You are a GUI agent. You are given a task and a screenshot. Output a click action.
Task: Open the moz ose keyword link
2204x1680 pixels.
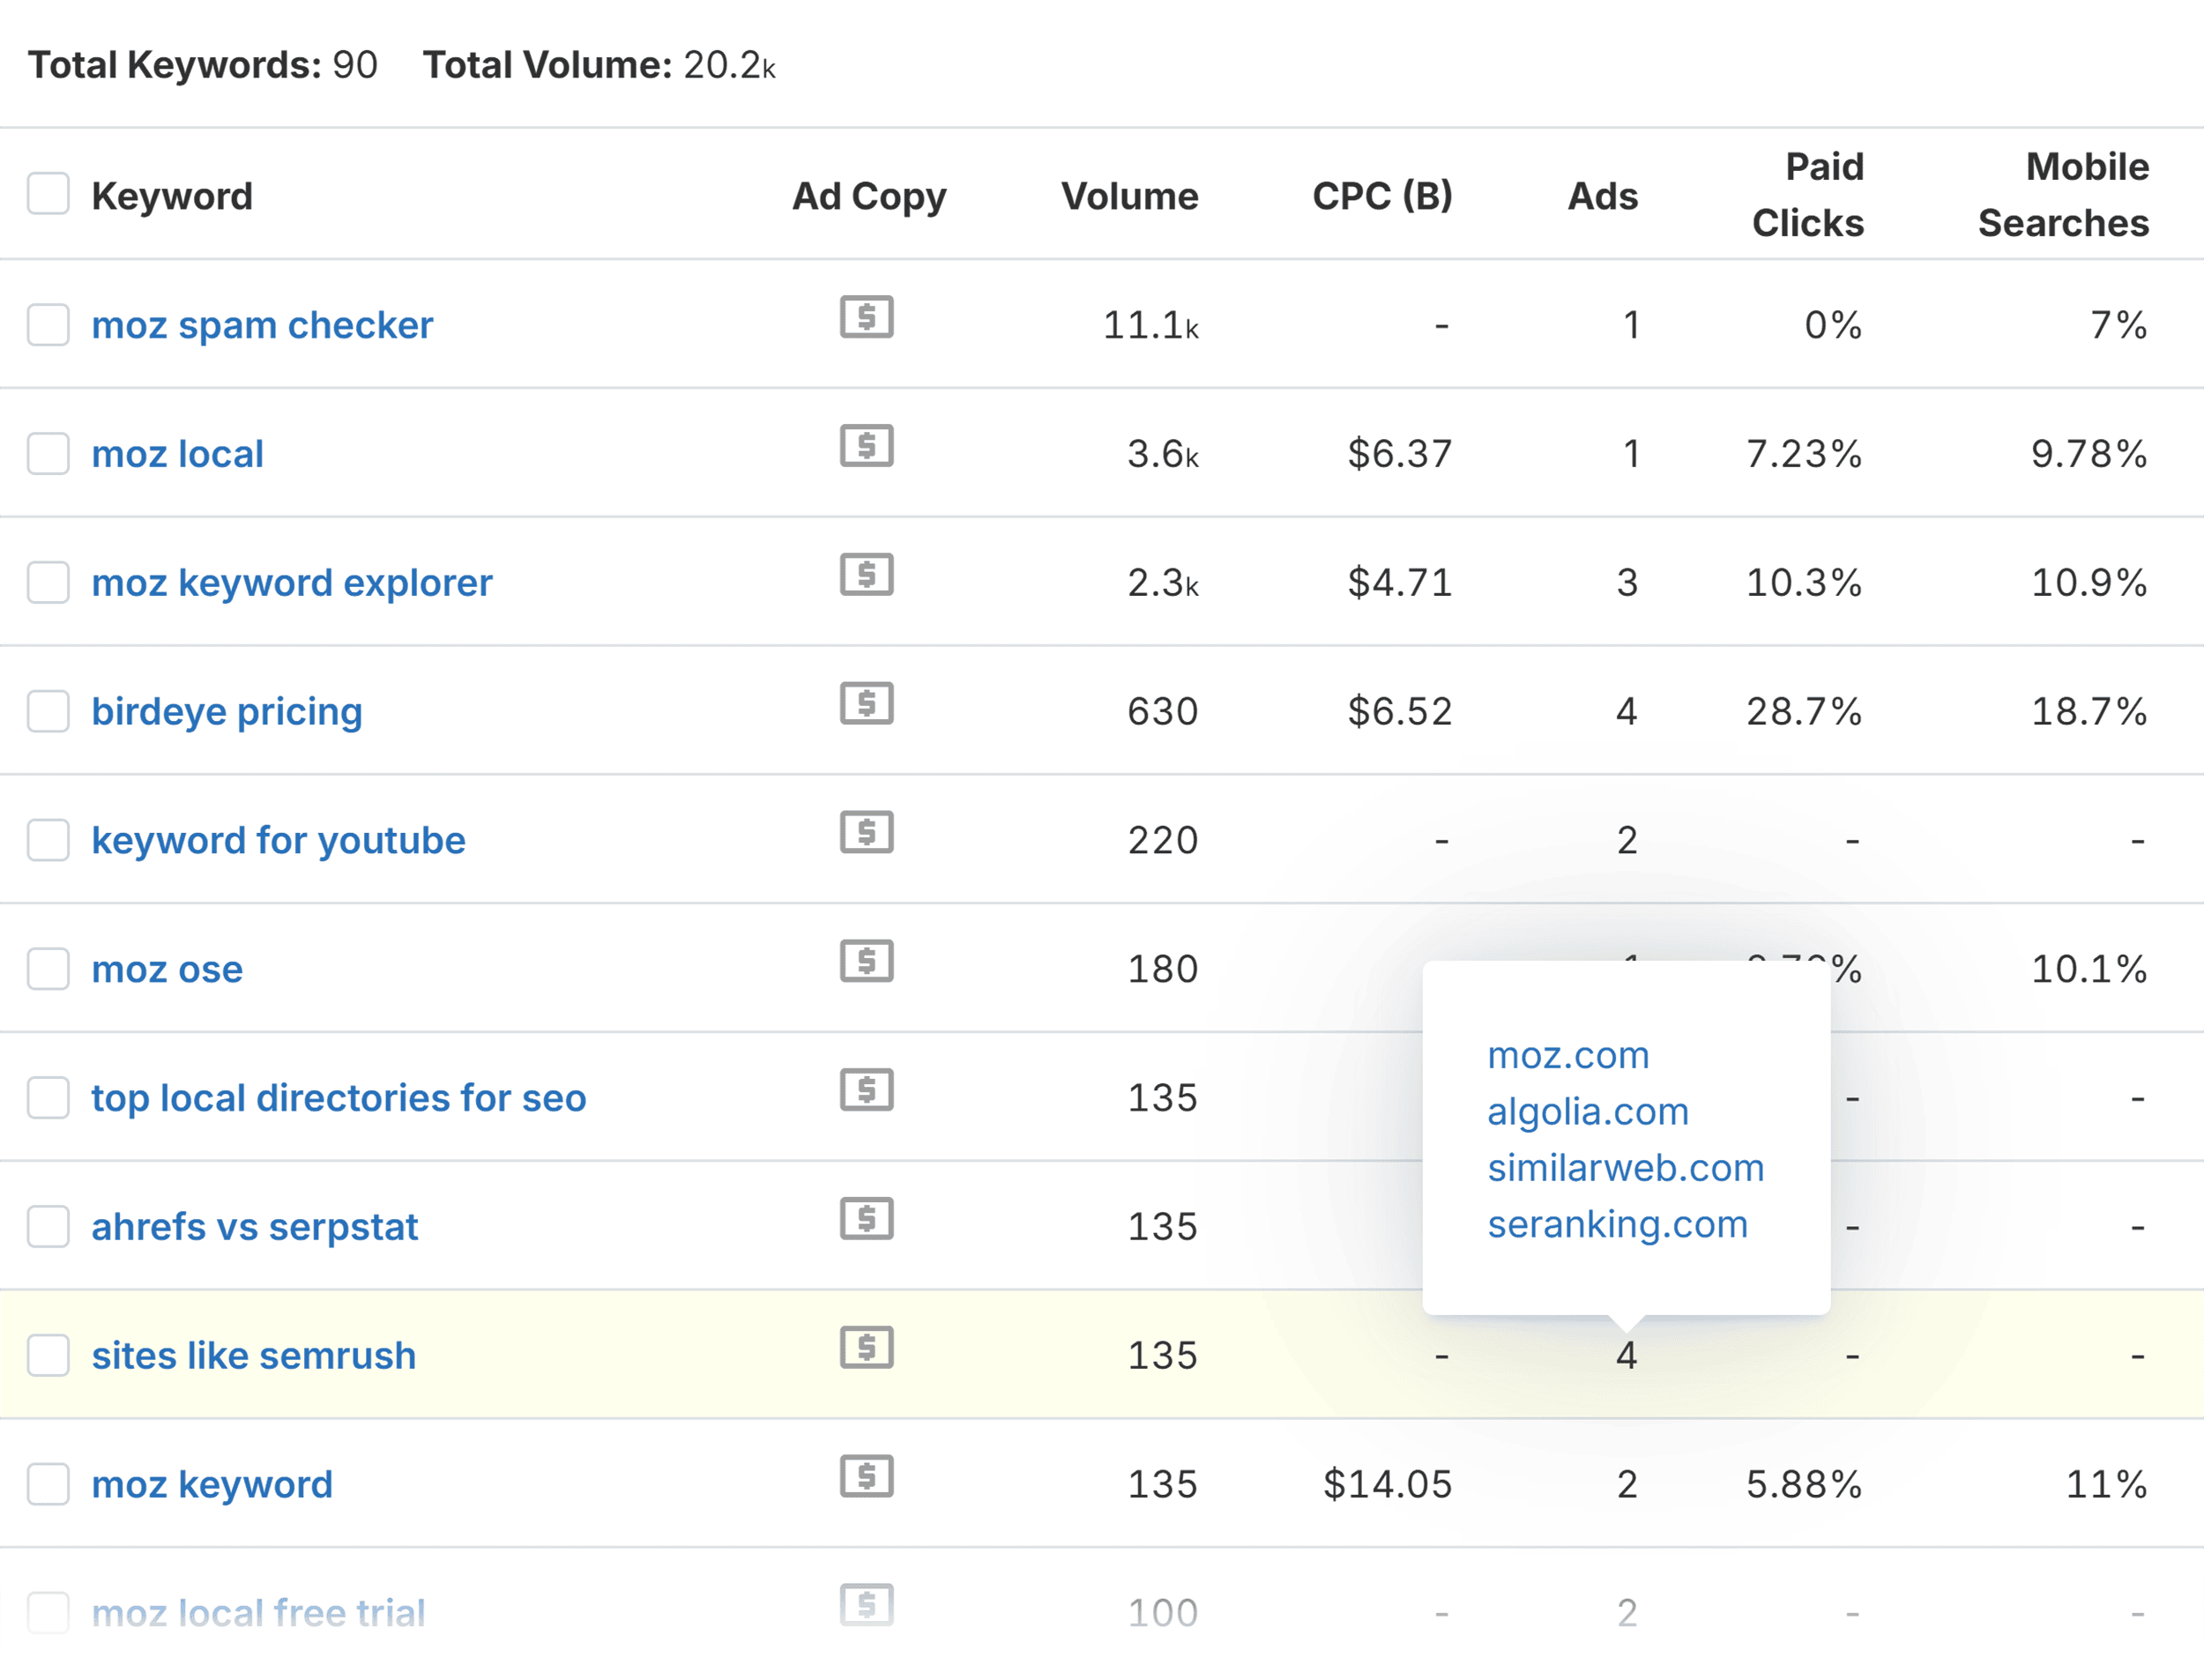(167, 970)
